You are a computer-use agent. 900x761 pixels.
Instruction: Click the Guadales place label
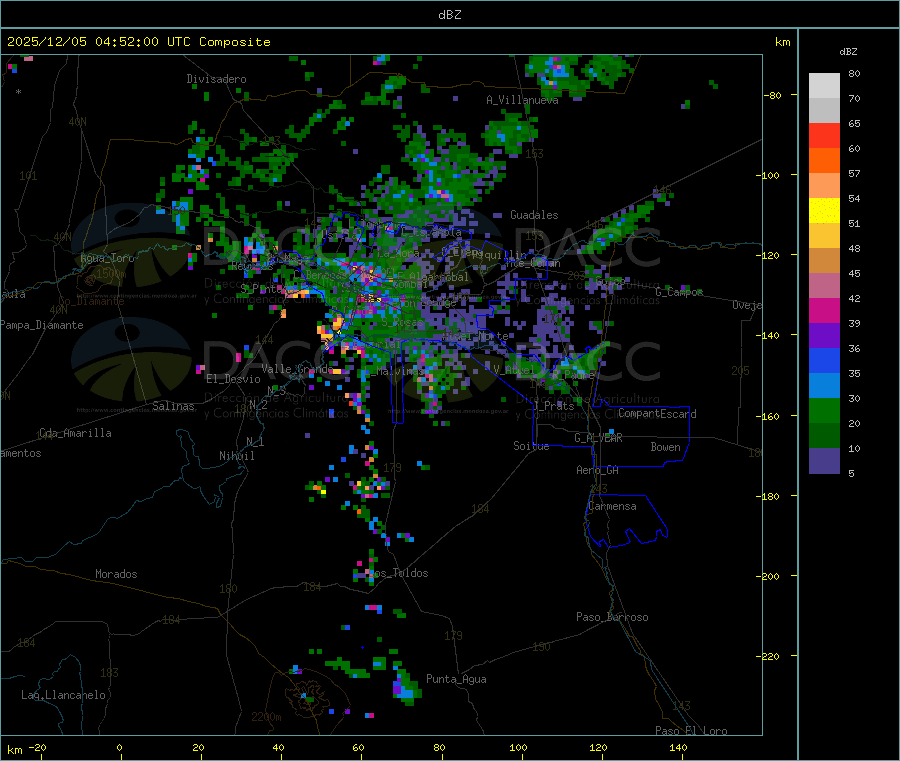click(534, 215)
